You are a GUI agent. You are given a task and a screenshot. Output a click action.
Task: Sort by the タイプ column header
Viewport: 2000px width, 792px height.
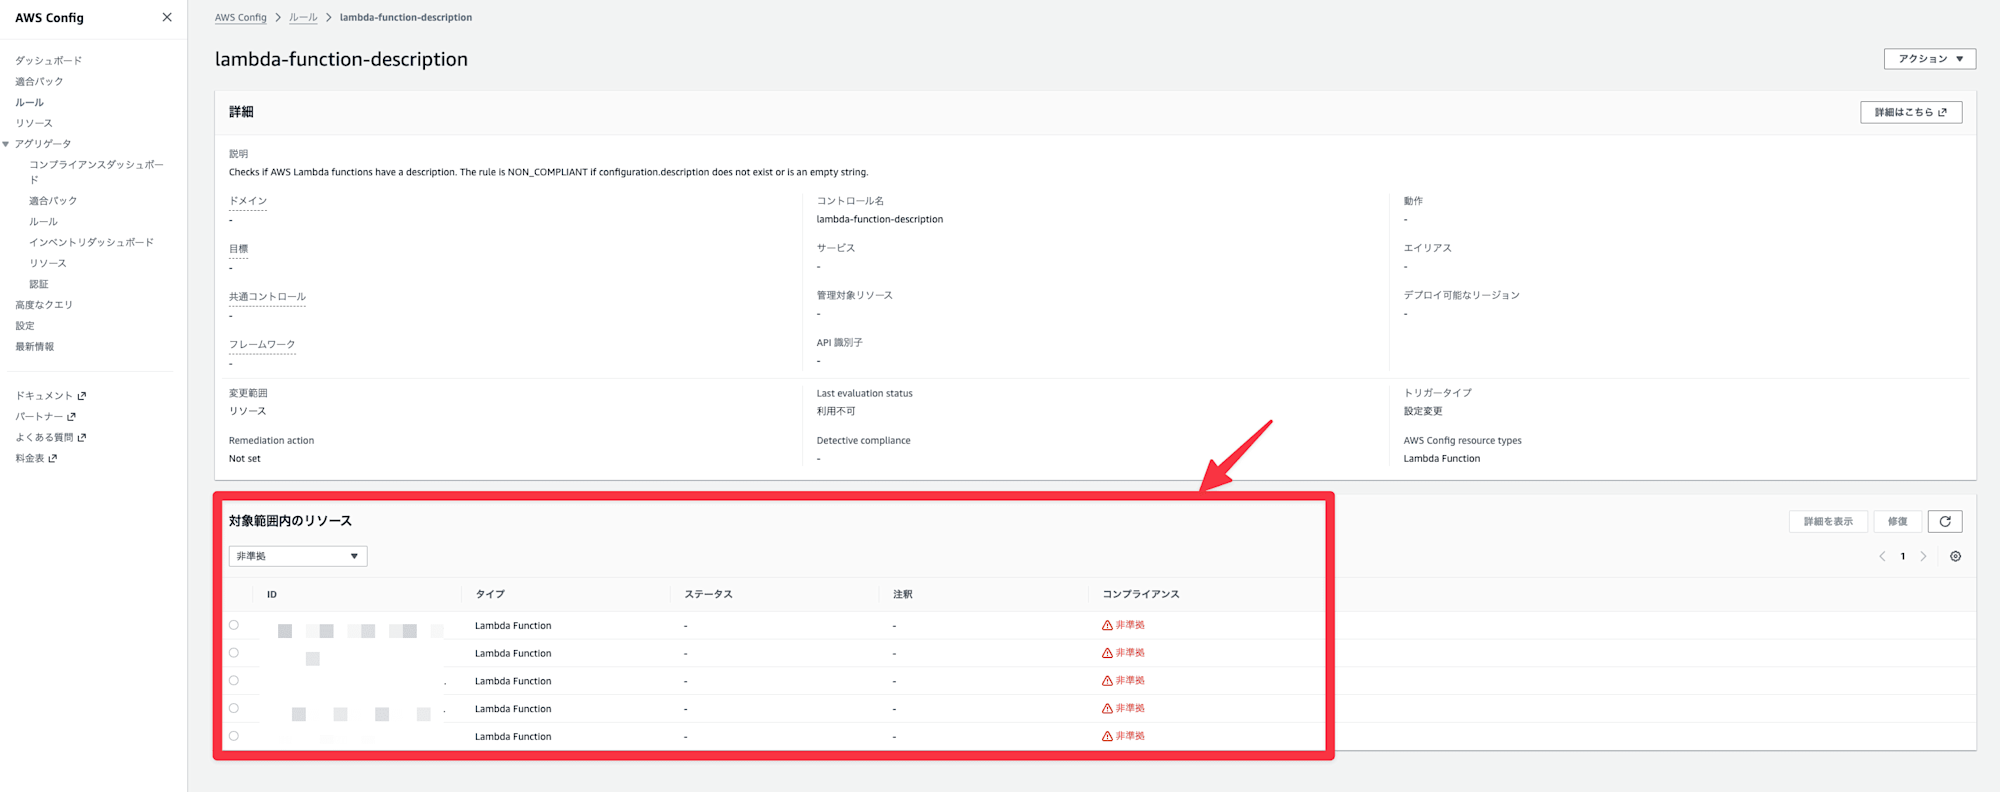pyautogui.click(x=490, y=595)
